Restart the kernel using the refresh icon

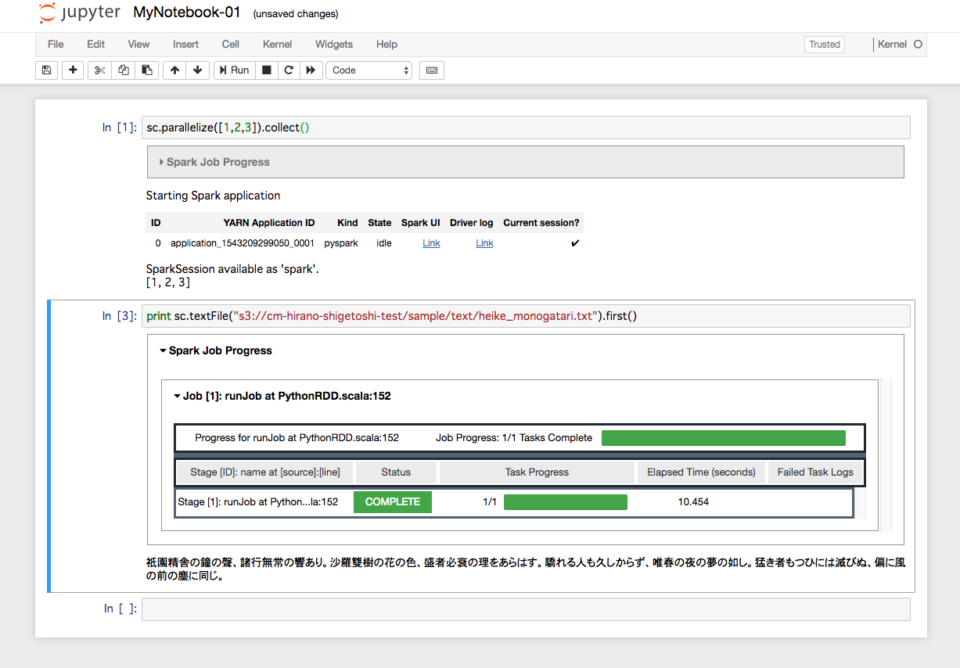pos(288,70)
